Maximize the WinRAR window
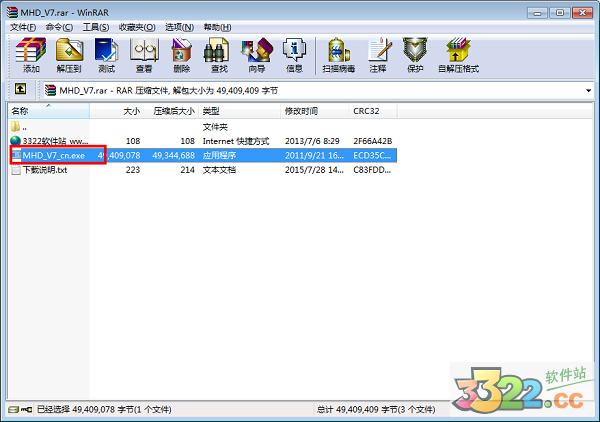 tap(559, 13)
